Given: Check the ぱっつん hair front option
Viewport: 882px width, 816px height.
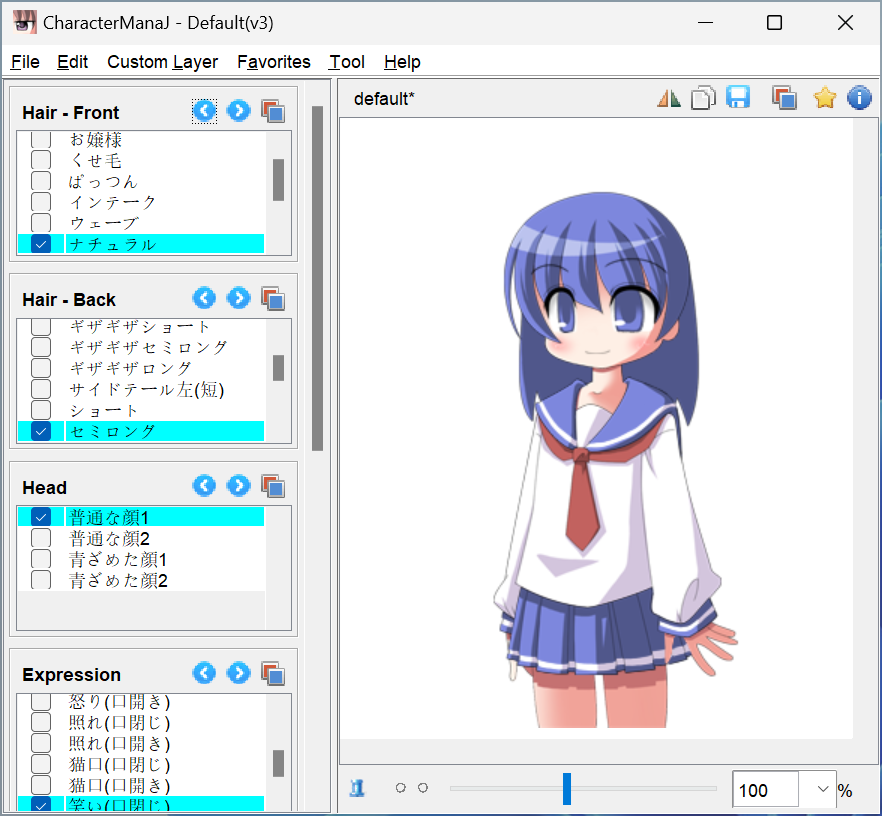Looking at the screenshot, I should tap(40, 181).
